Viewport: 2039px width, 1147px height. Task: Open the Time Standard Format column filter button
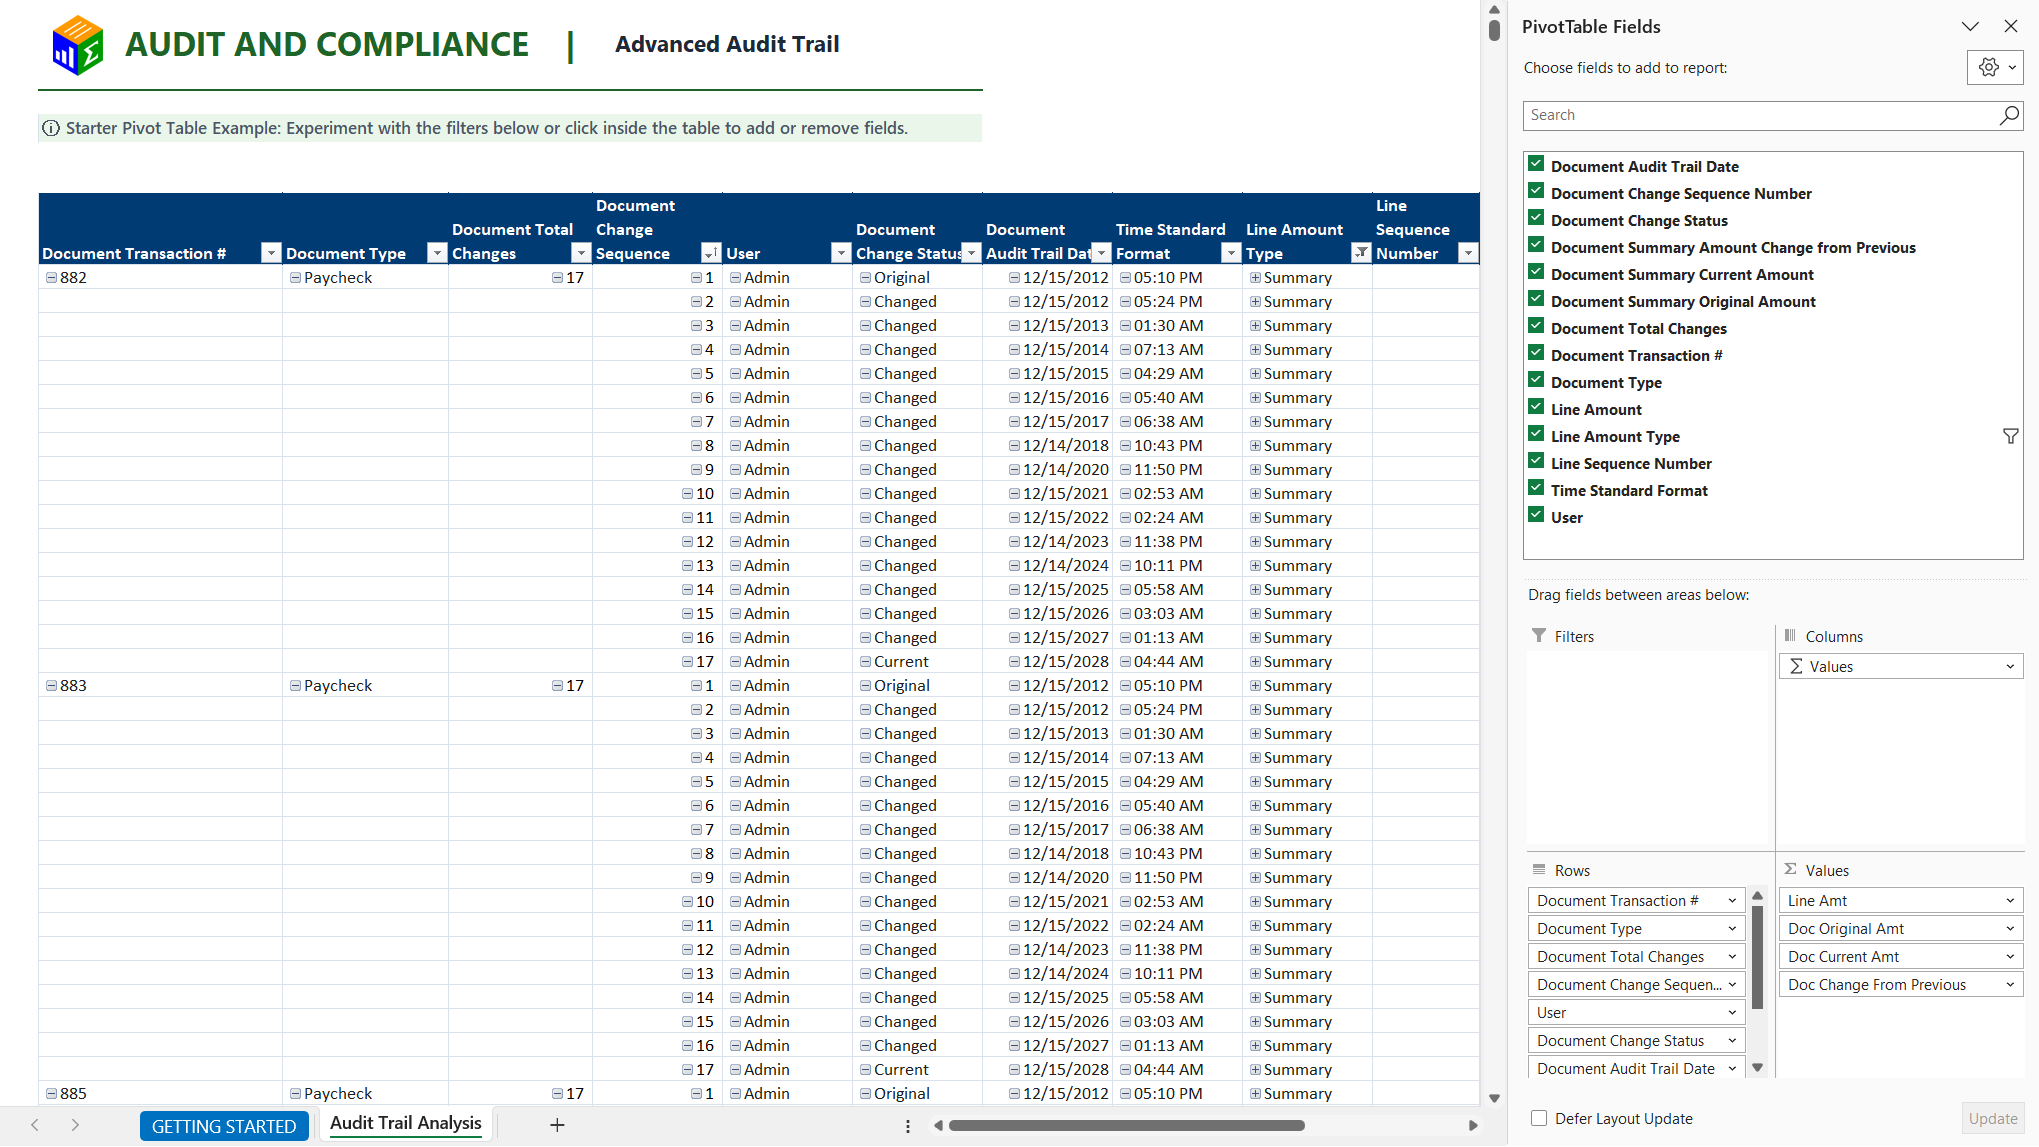pyautogui.click(x=1231, y=253)
